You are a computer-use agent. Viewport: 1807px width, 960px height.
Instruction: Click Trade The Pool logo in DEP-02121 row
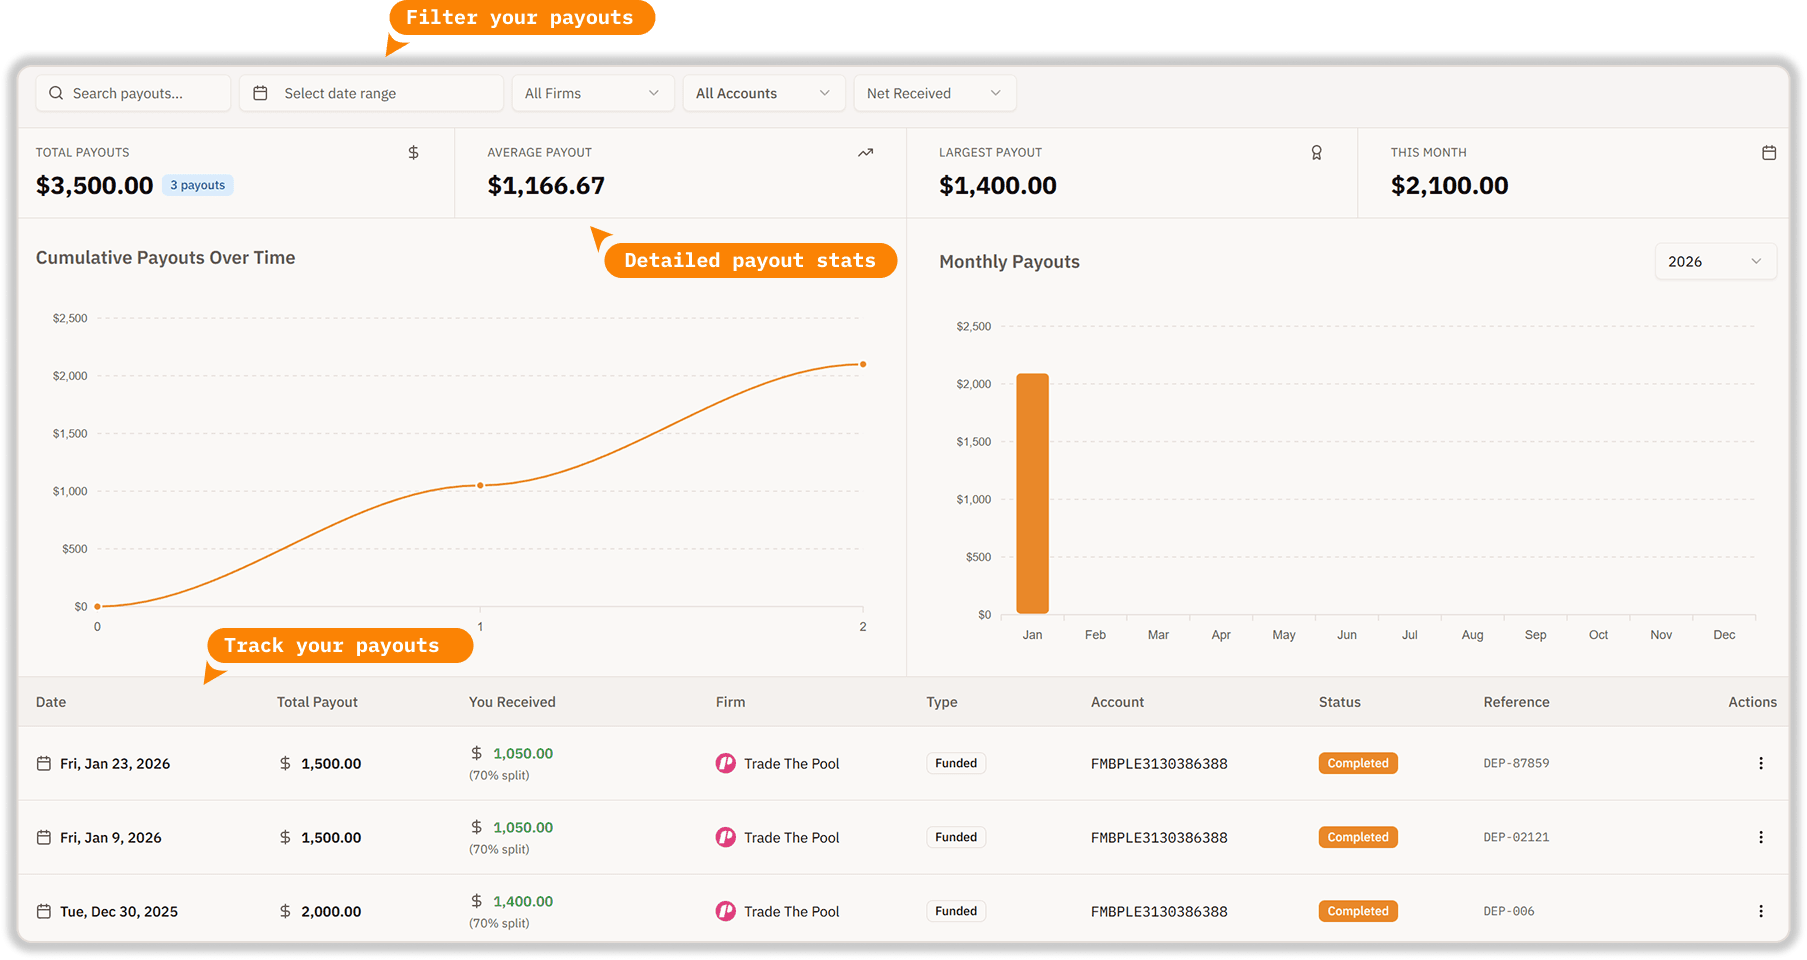725,837
